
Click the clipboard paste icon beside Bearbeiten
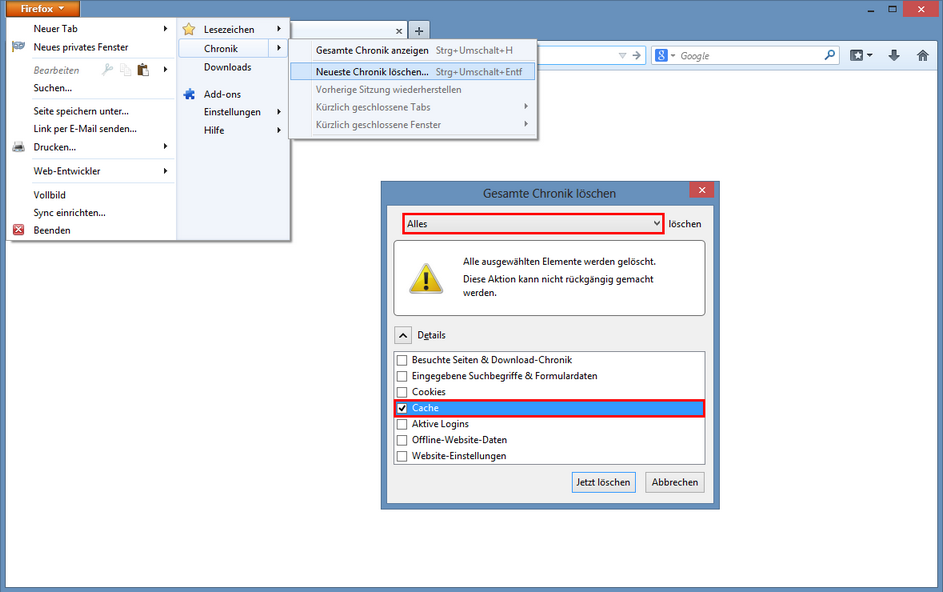pos(143,69)
